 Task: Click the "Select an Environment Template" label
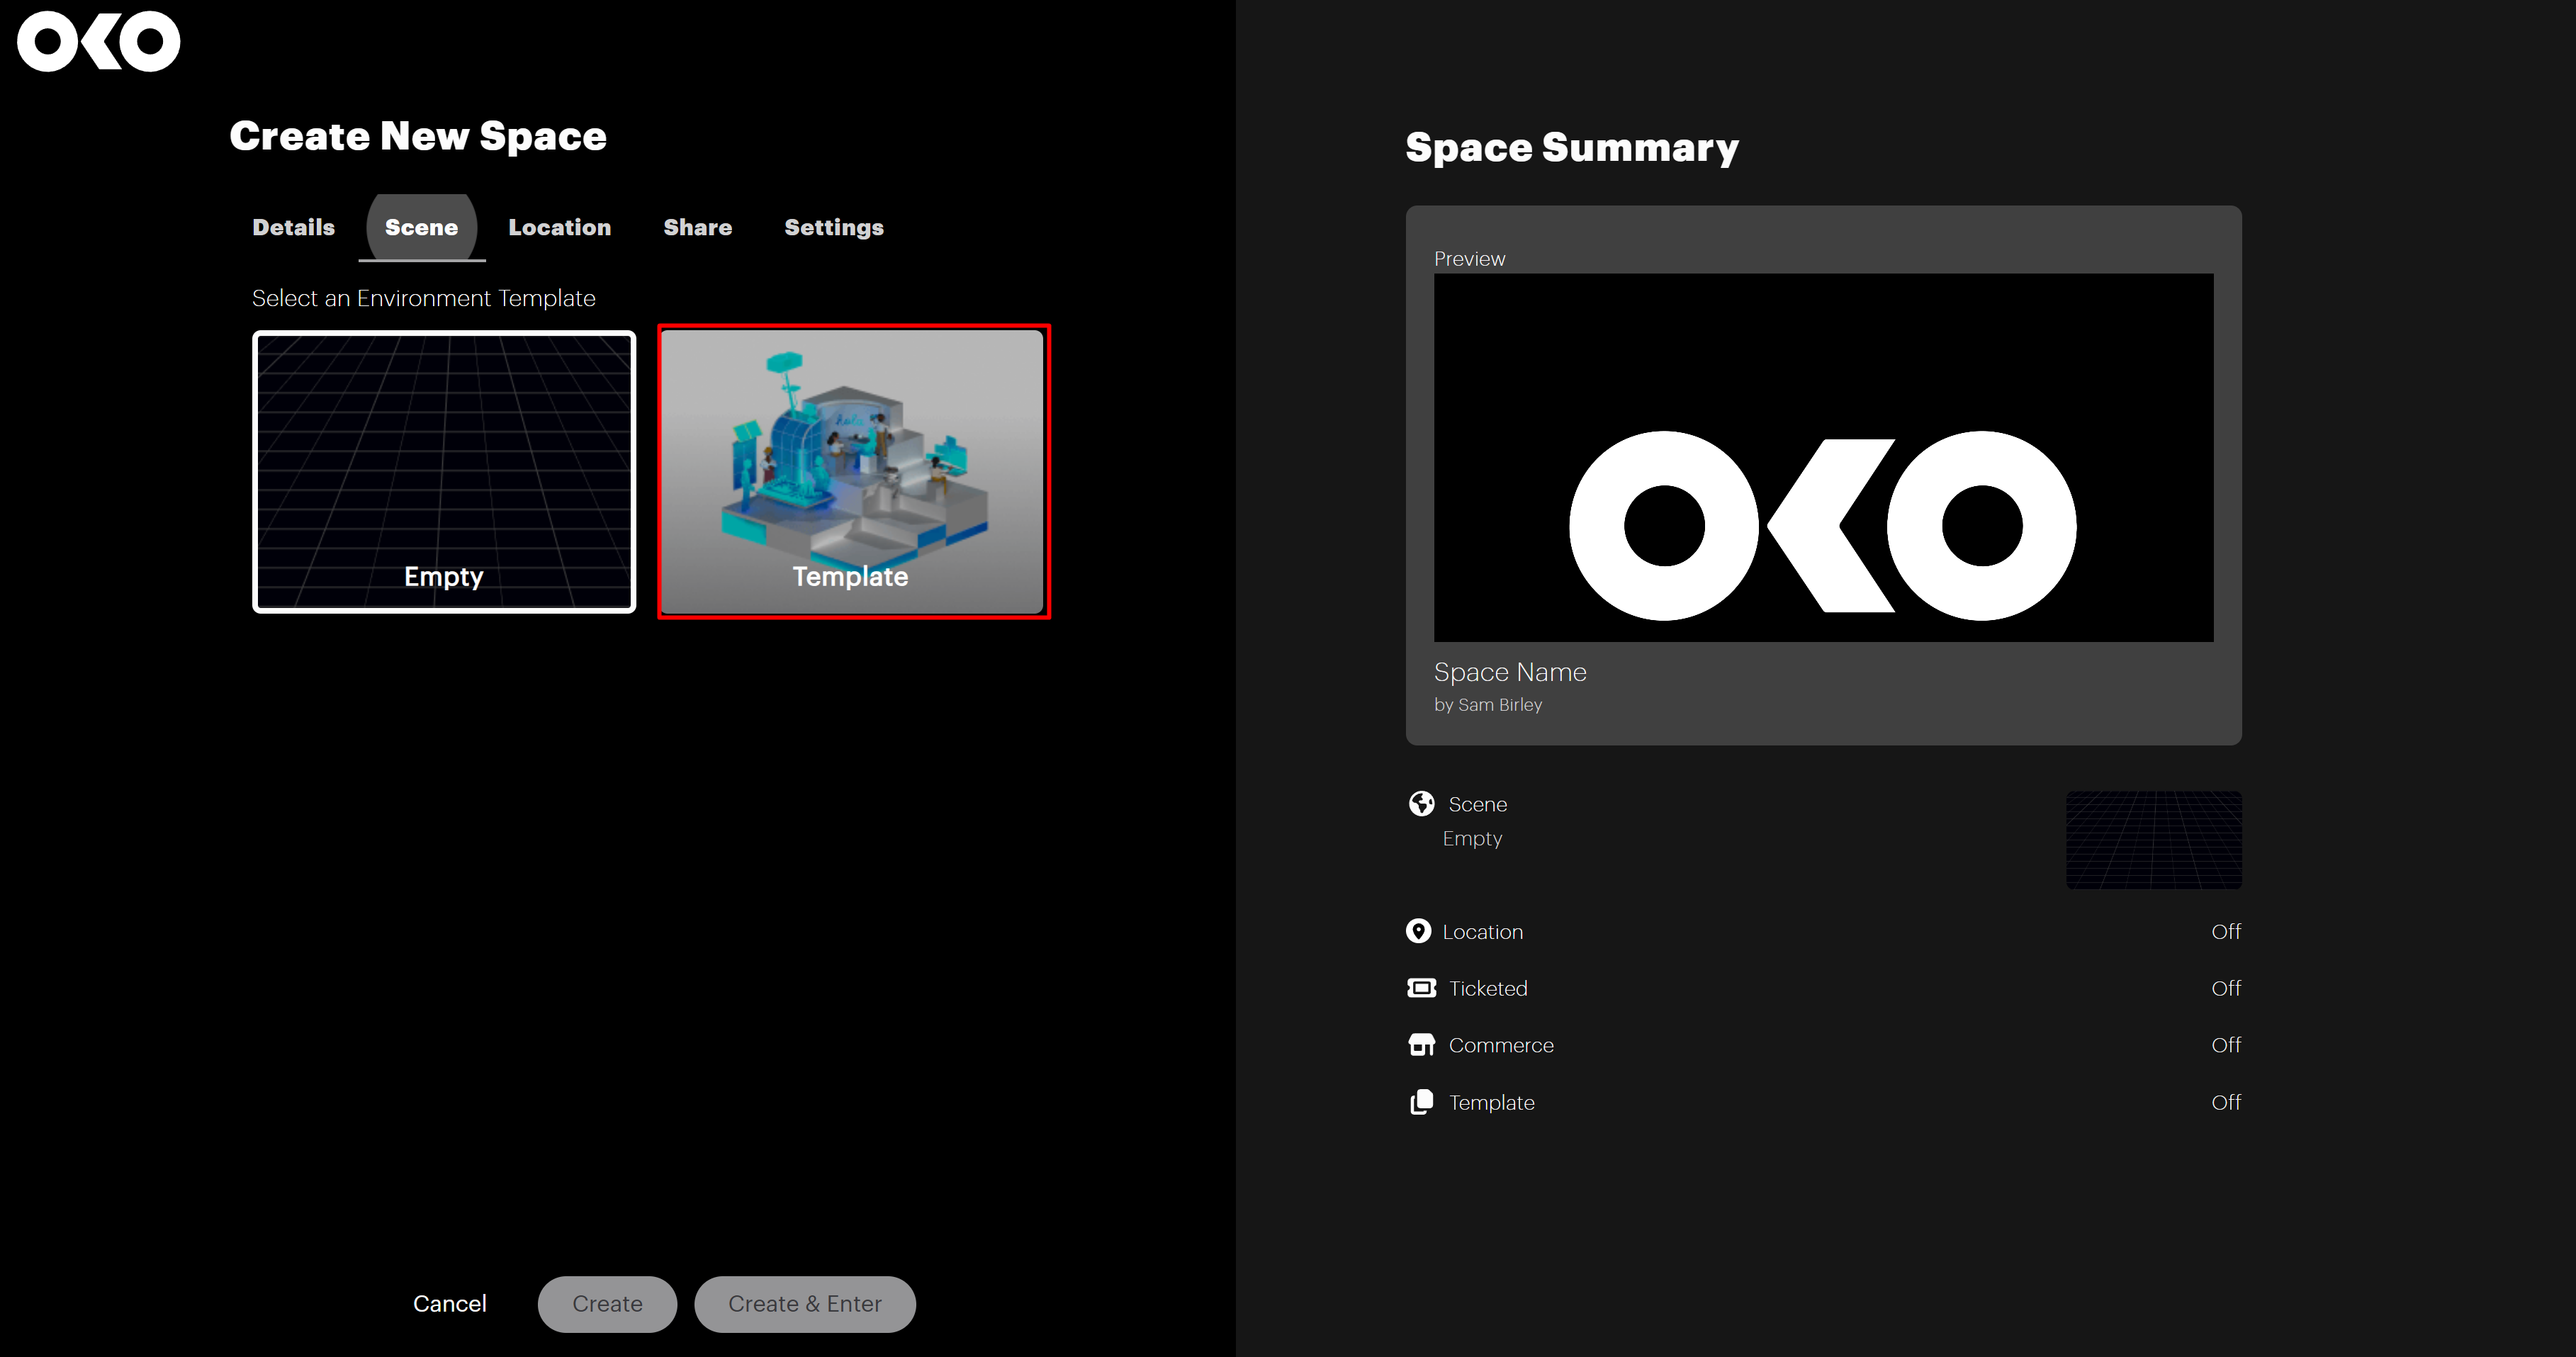click(423, 298)
